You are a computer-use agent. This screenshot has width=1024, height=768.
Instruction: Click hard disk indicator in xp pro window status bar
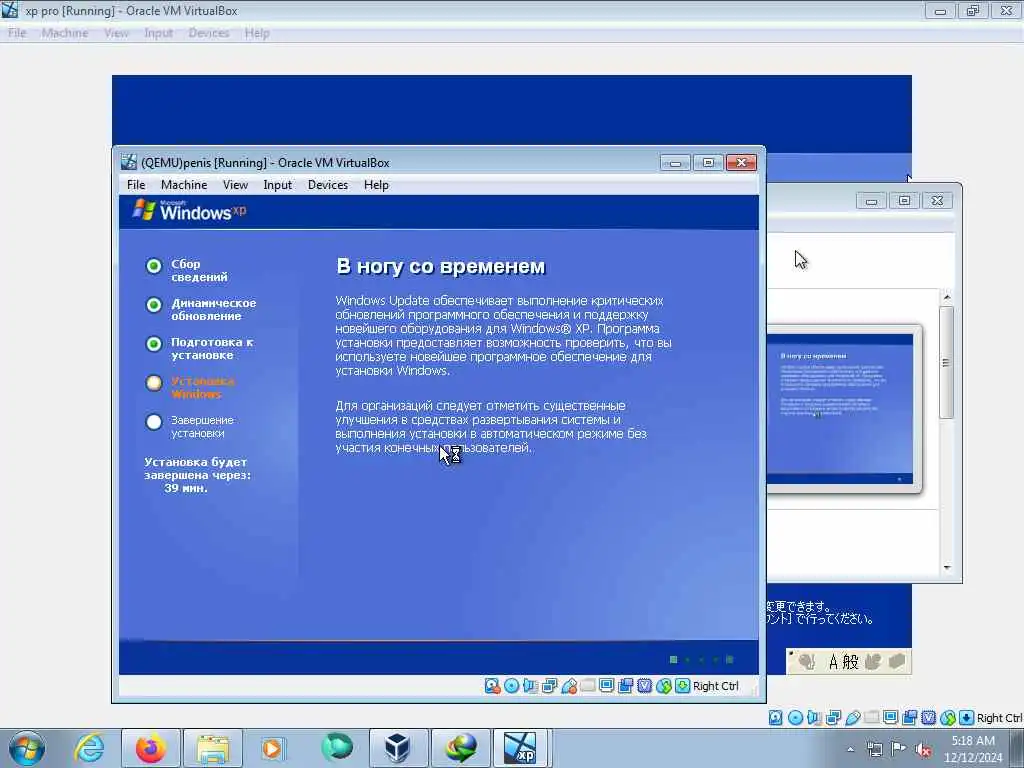coord(775,718)
